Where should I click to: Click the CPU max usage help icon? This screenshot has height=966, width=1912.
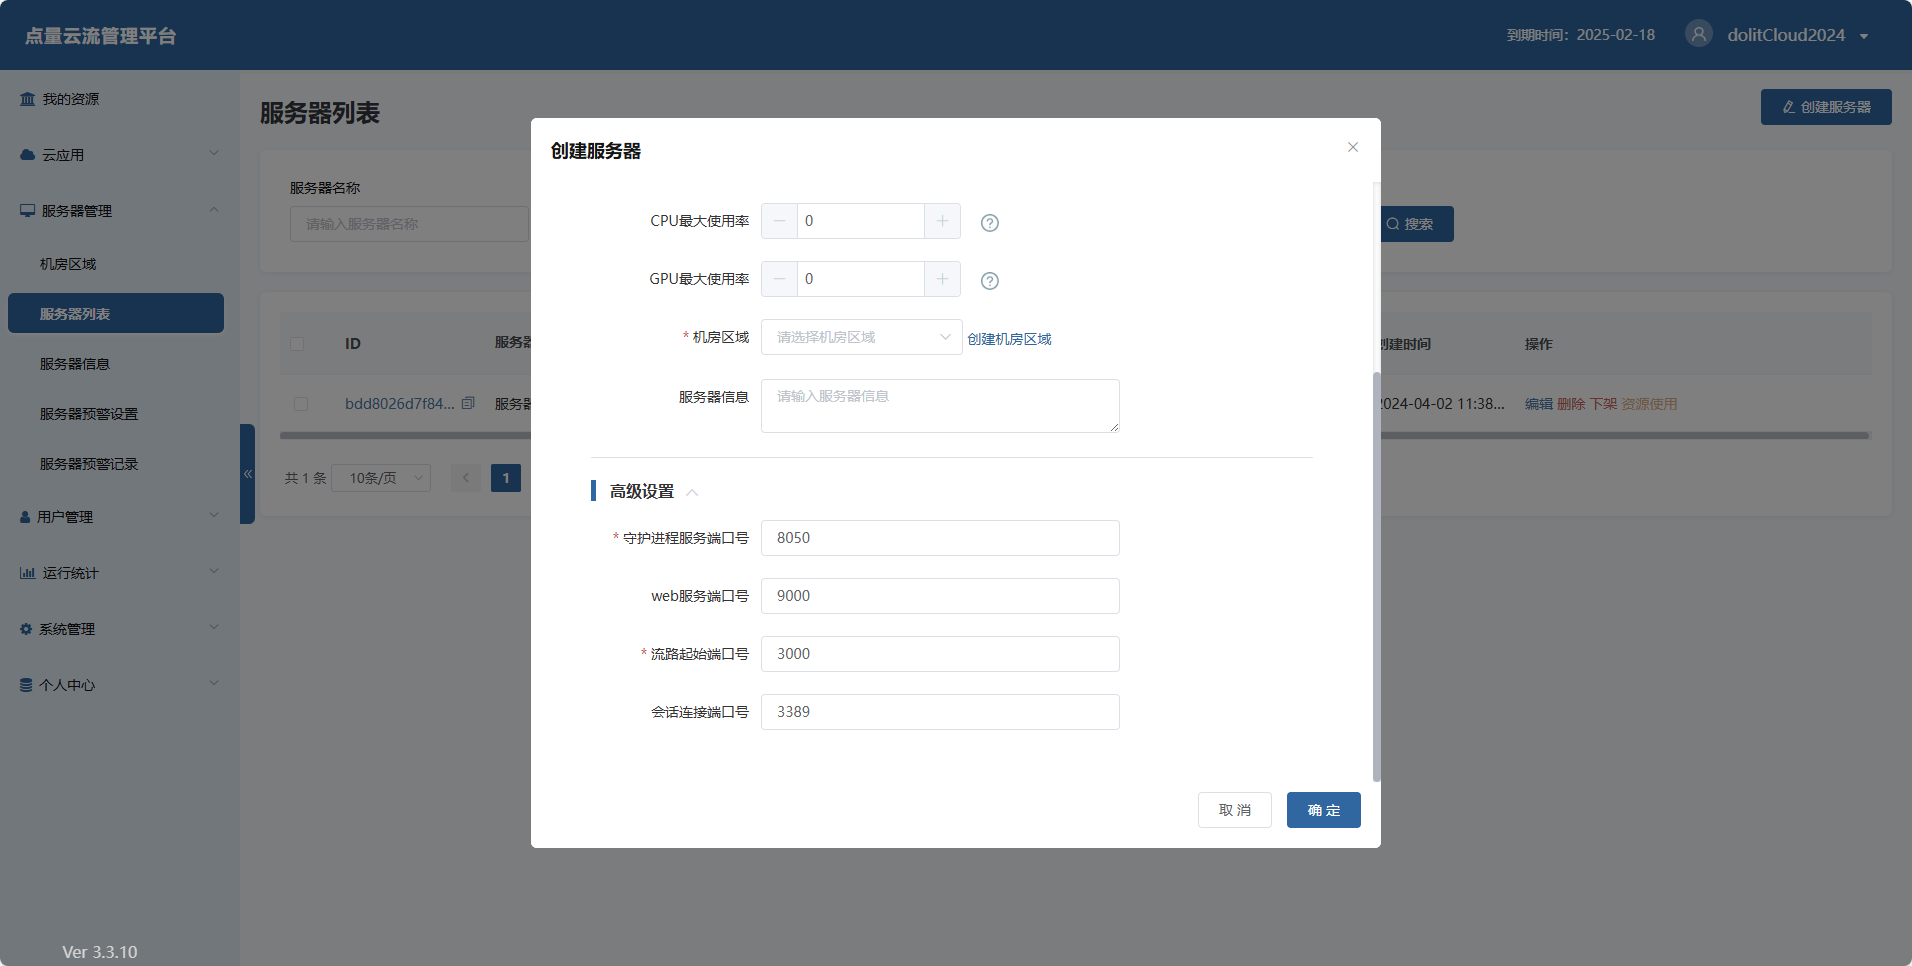pyautogui.click(x=989, y=223)
